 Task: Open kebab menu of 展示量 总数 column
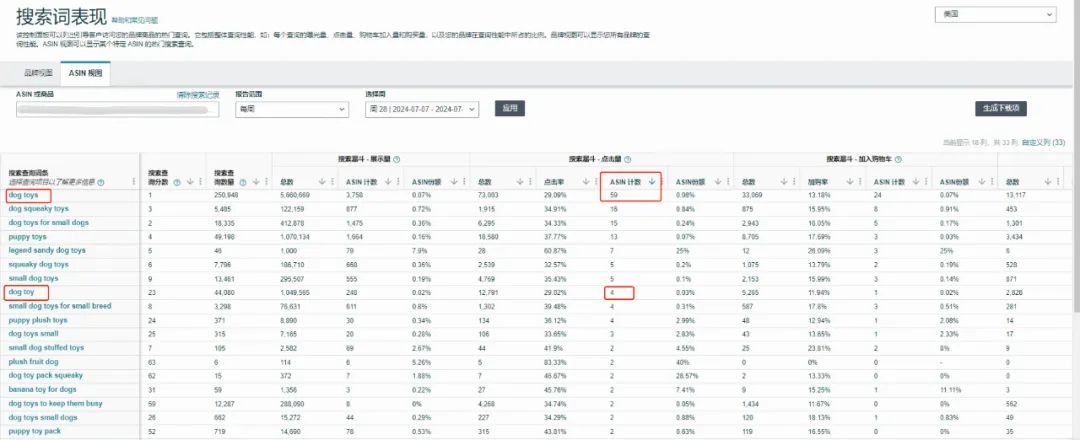pos(333,182)
